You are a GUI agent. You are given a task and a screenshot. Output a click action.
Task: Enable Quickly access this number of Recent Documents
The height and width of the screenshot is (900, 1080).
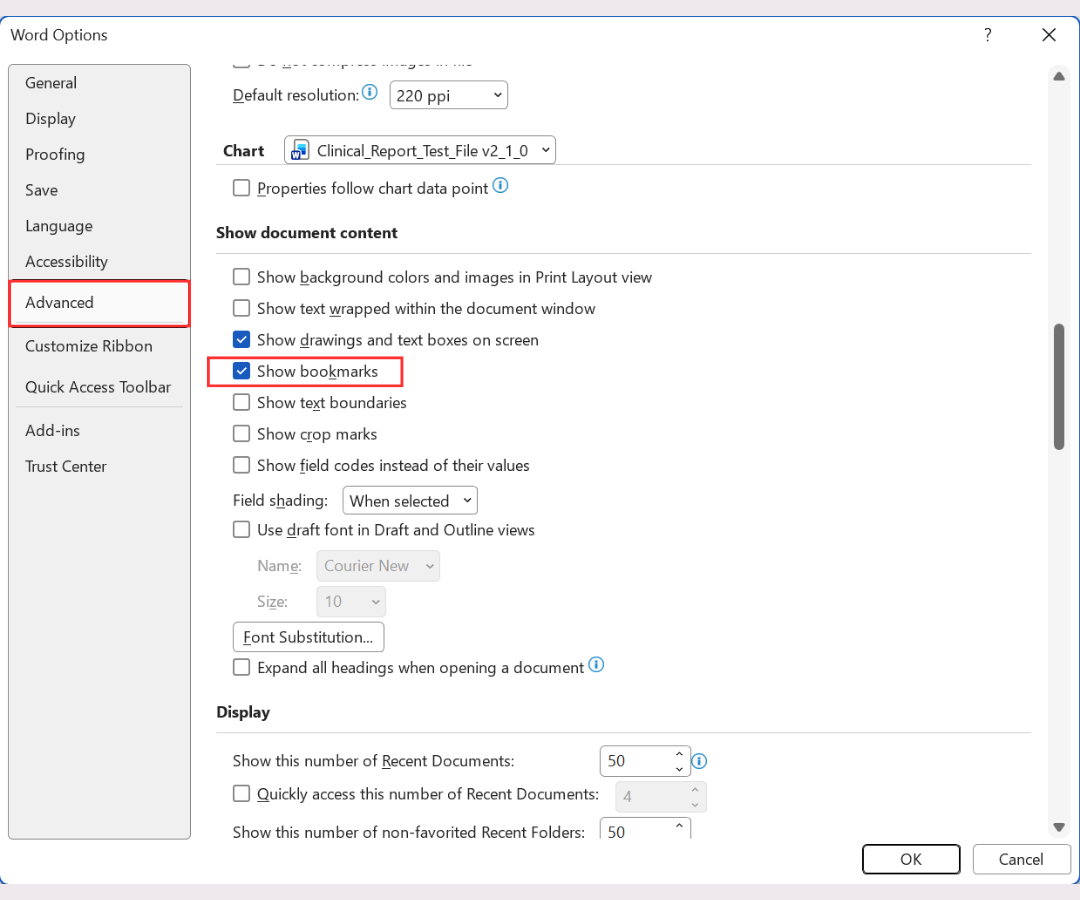(241, 794)
